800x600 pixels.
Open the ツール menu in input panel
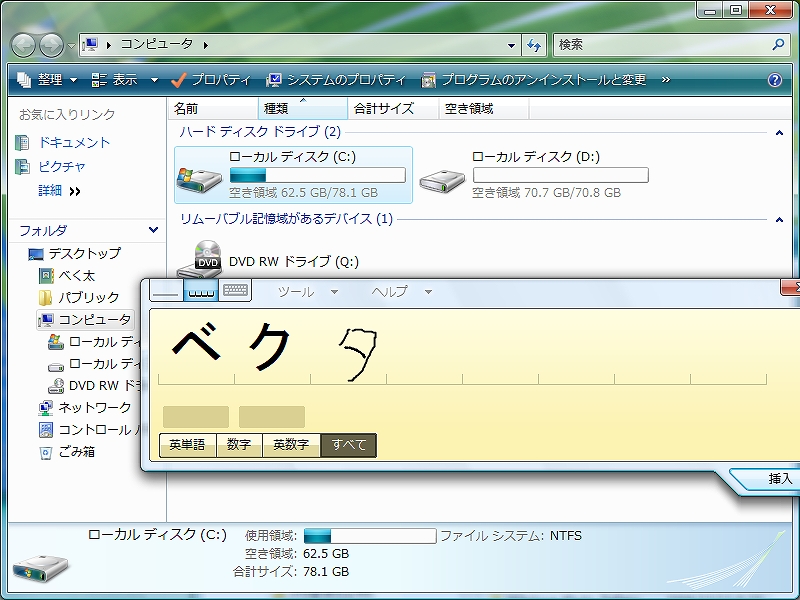pos(296,292)
